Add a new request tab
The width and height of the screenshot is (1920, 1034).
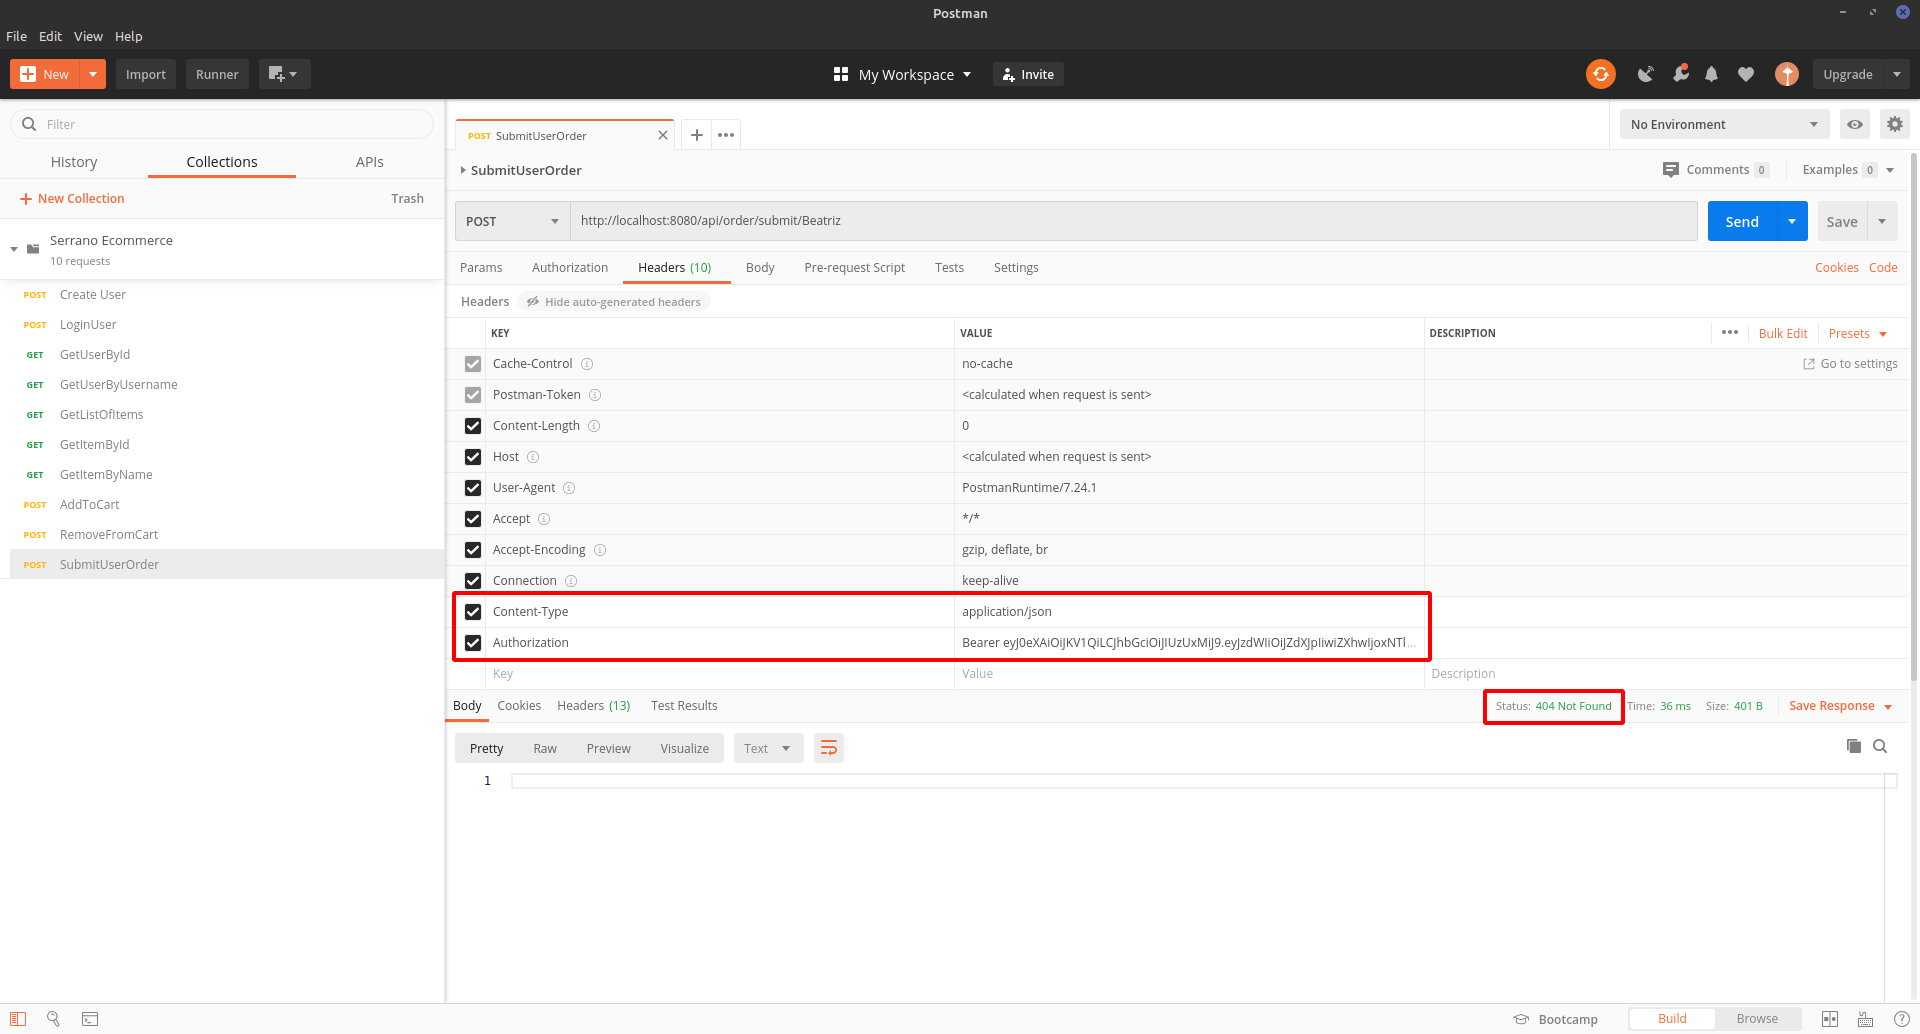pyautogui.click(x=697, y=135)
